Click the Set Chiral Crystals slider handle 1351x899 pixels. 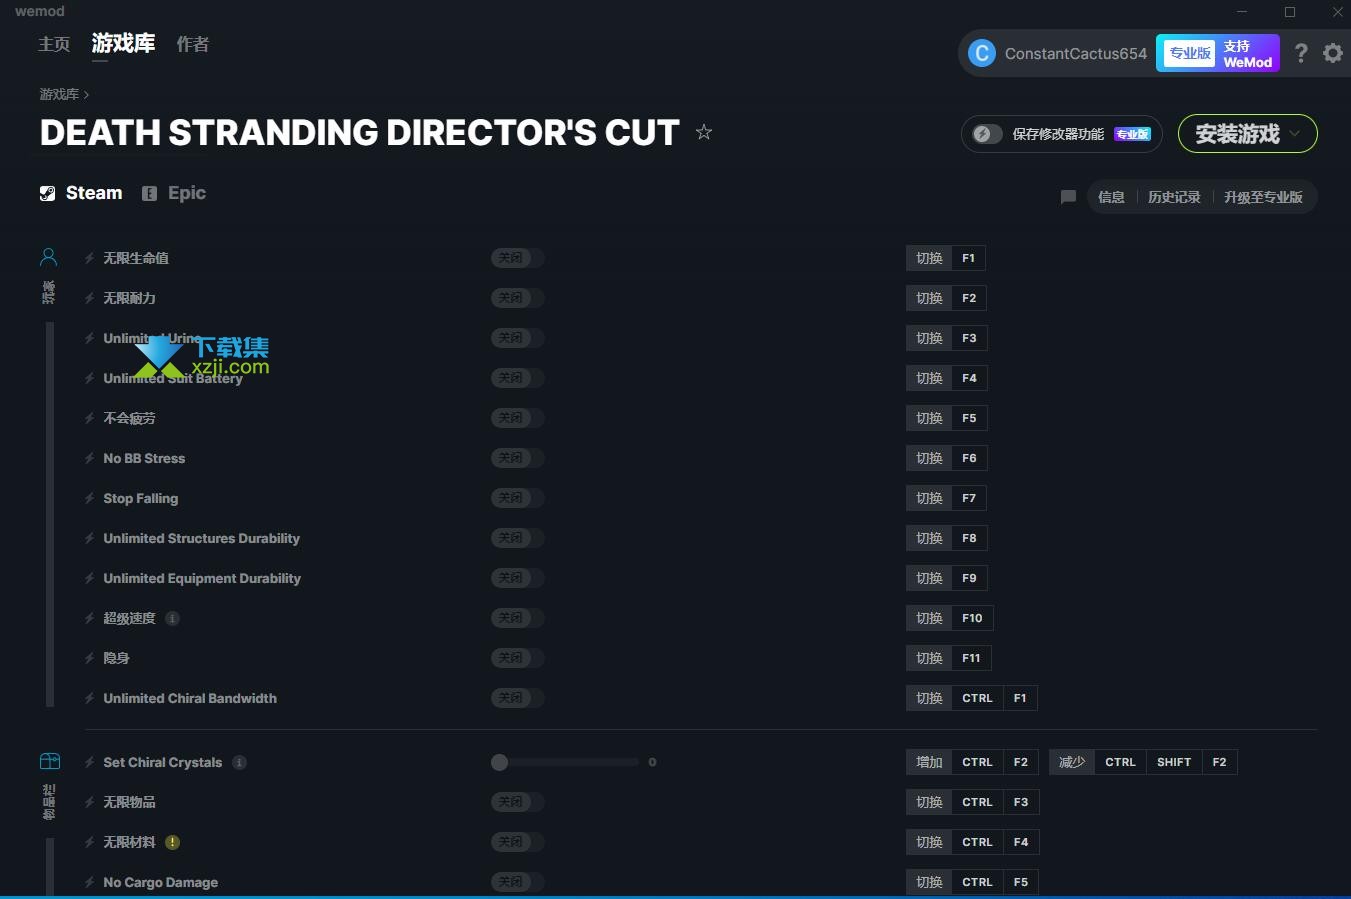click(x=500, y=762)
